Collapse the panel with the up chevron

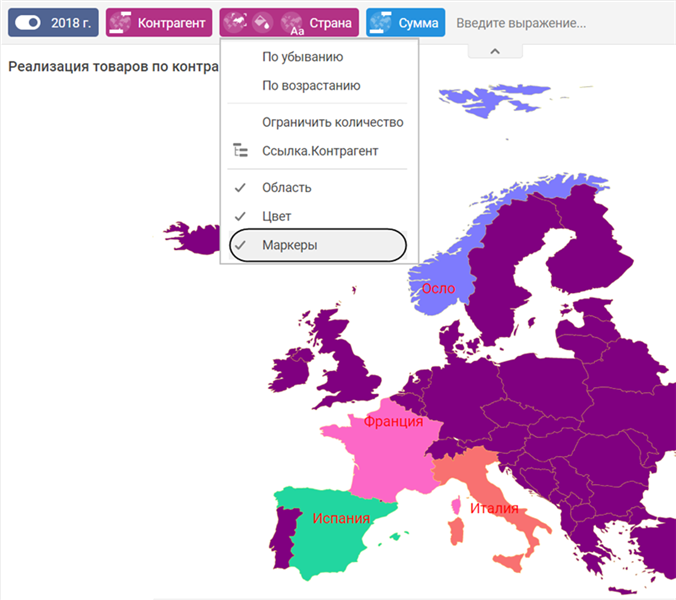click(495, 50)
